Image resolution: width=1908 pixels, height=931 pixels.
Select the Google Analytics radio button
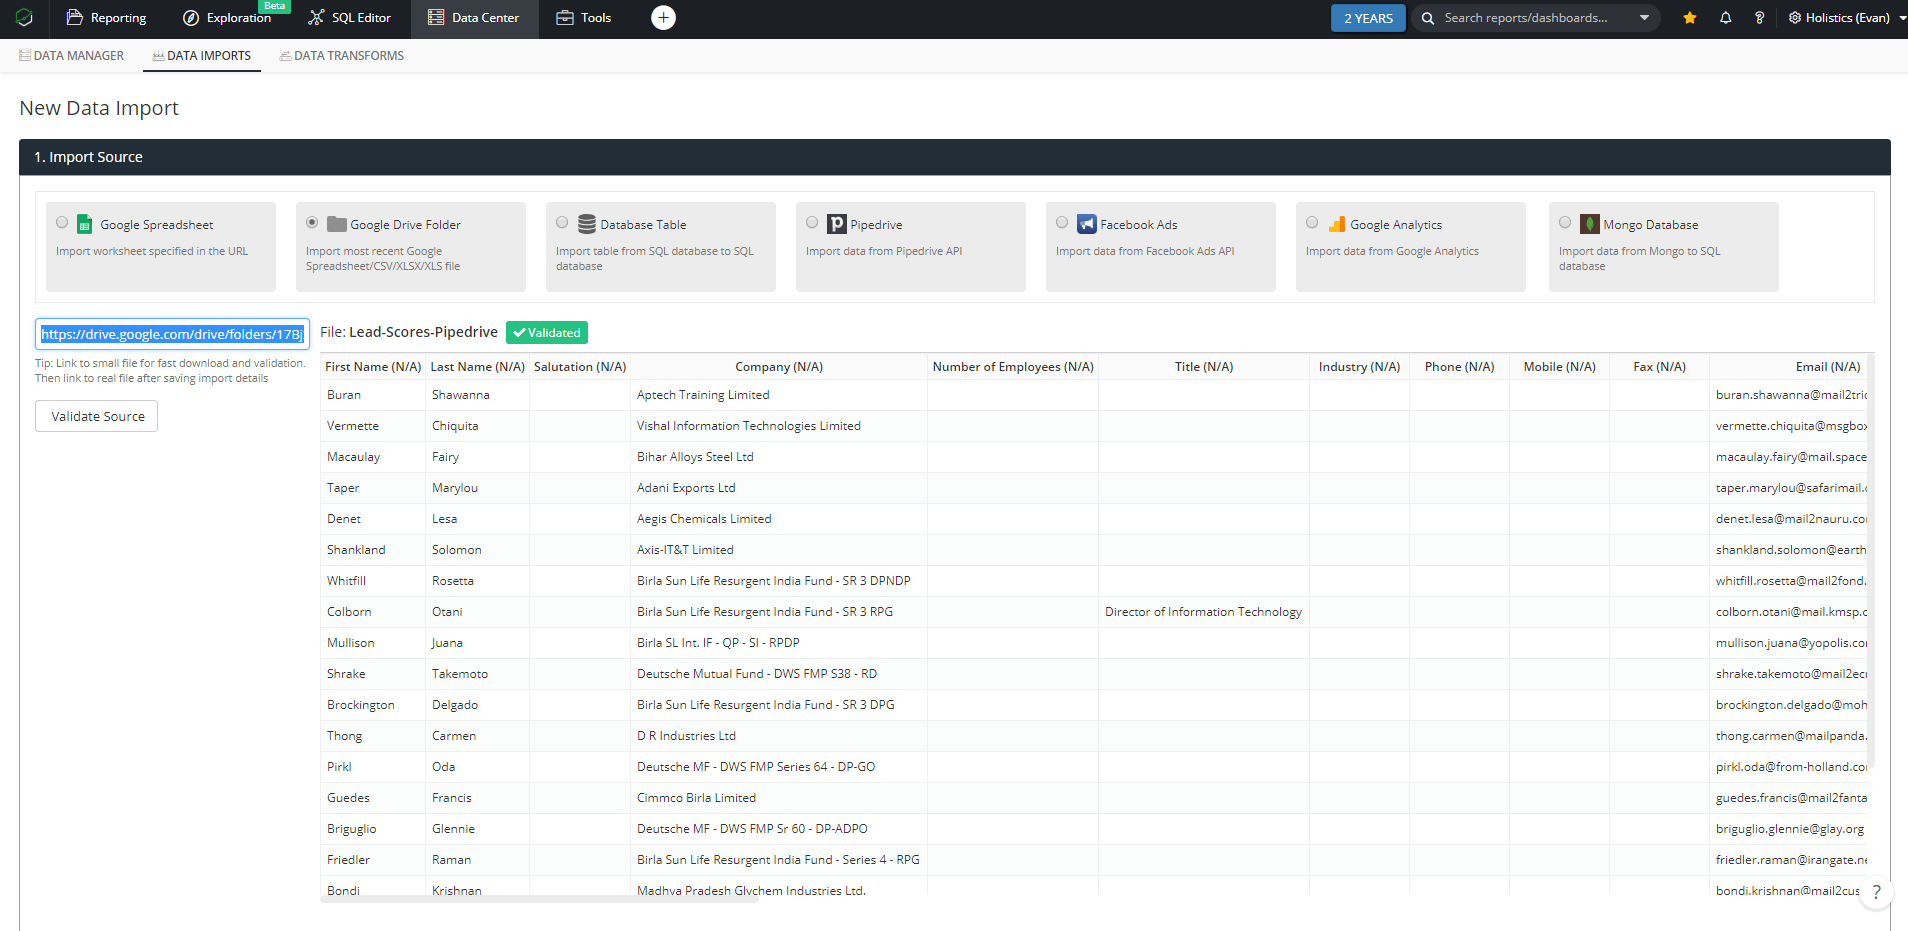1312,222
